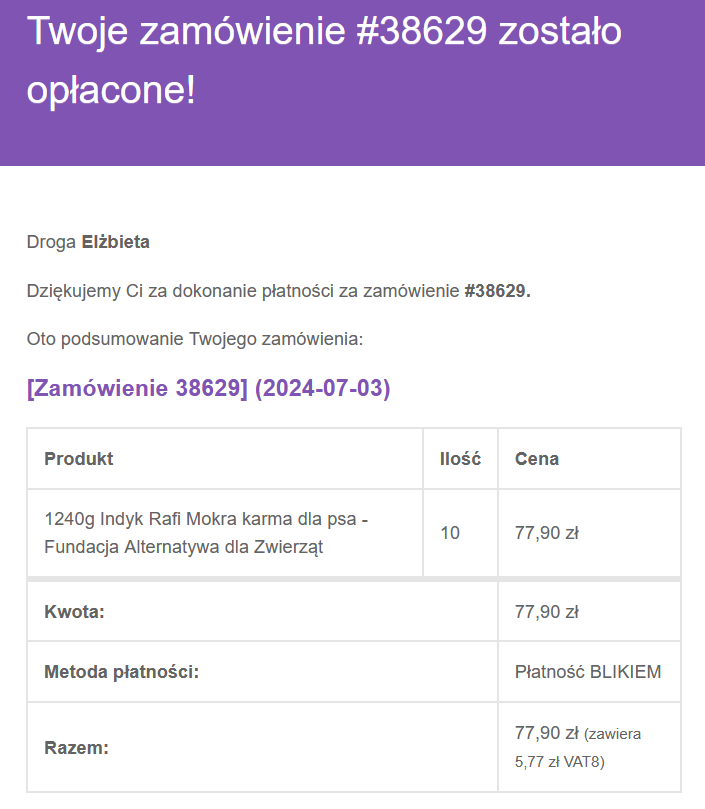
Task: Click the bold order number '#38629.' in the thank-you sentence
Action: tap(498, 291)
